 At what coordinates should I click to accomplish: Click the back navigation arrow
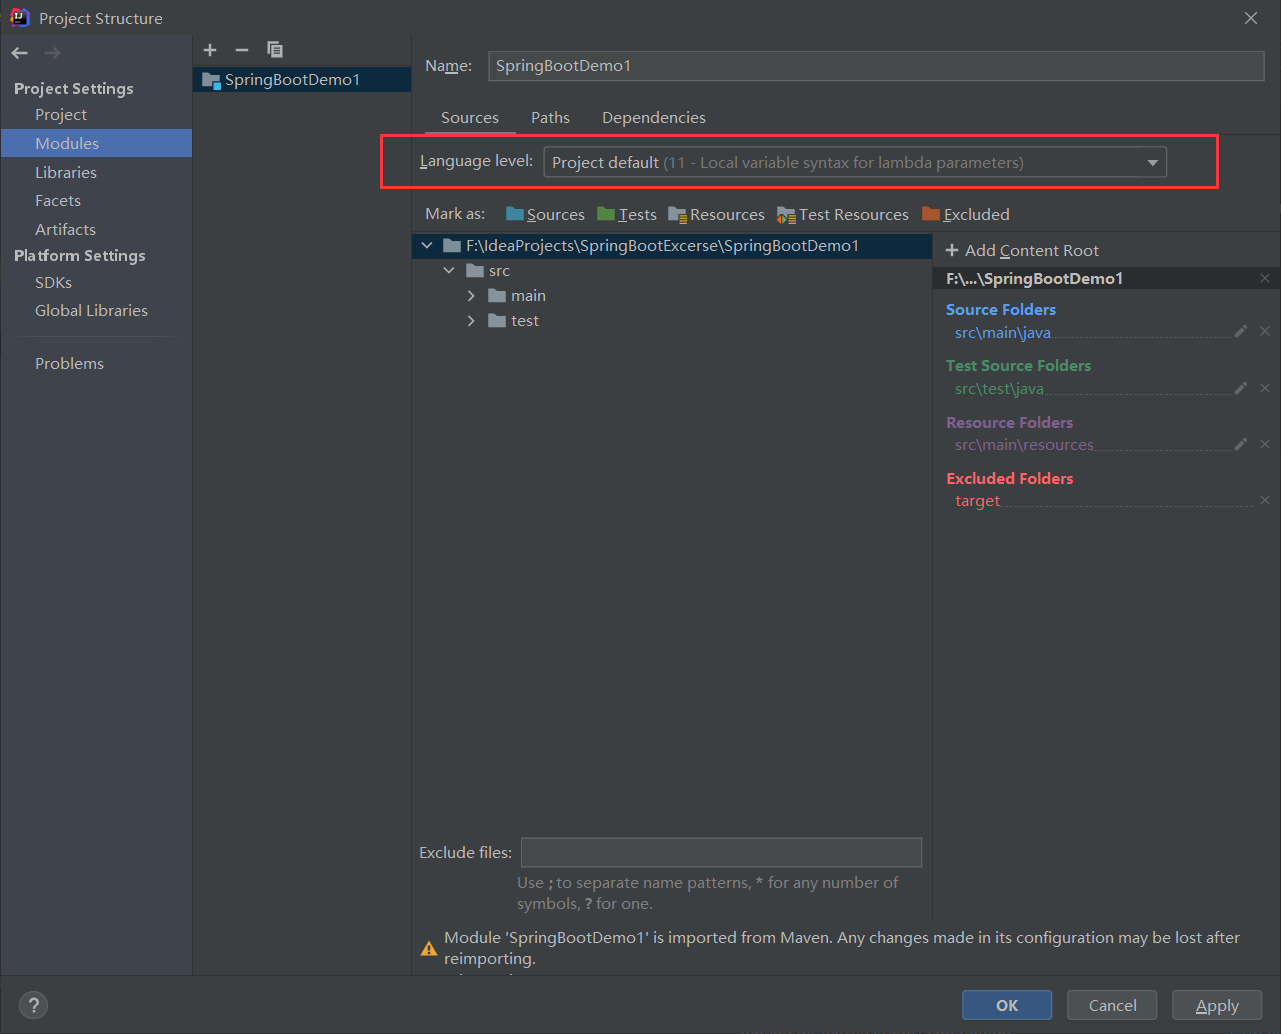(x=20, y=53)
